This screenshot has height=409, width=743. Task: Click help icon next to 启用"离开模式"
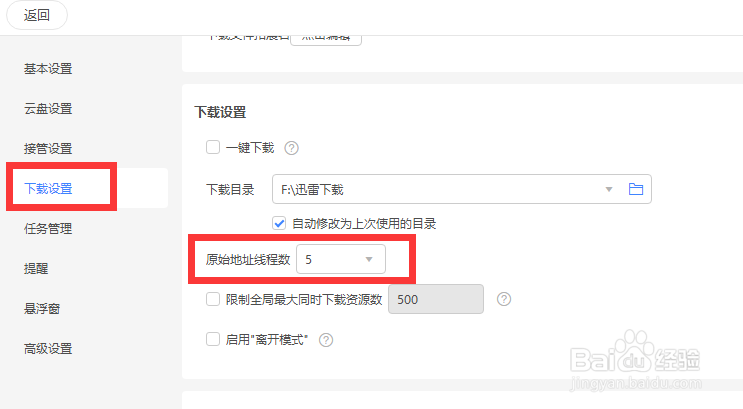[x=325, y=340]
